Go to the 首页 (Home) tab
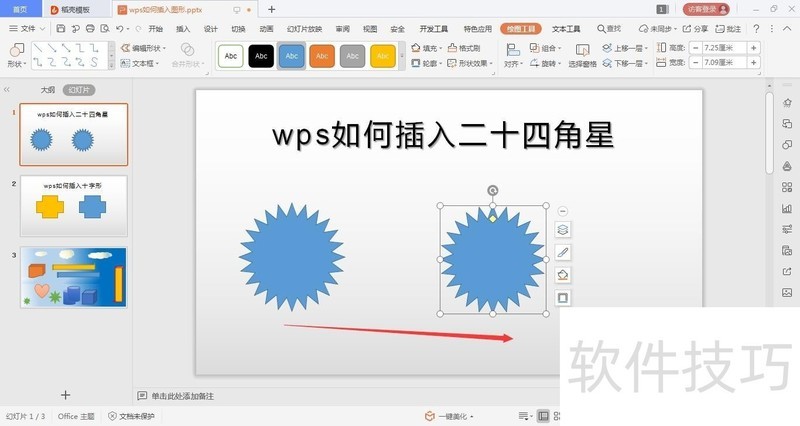800x426 pixels. tap(20, 9)
